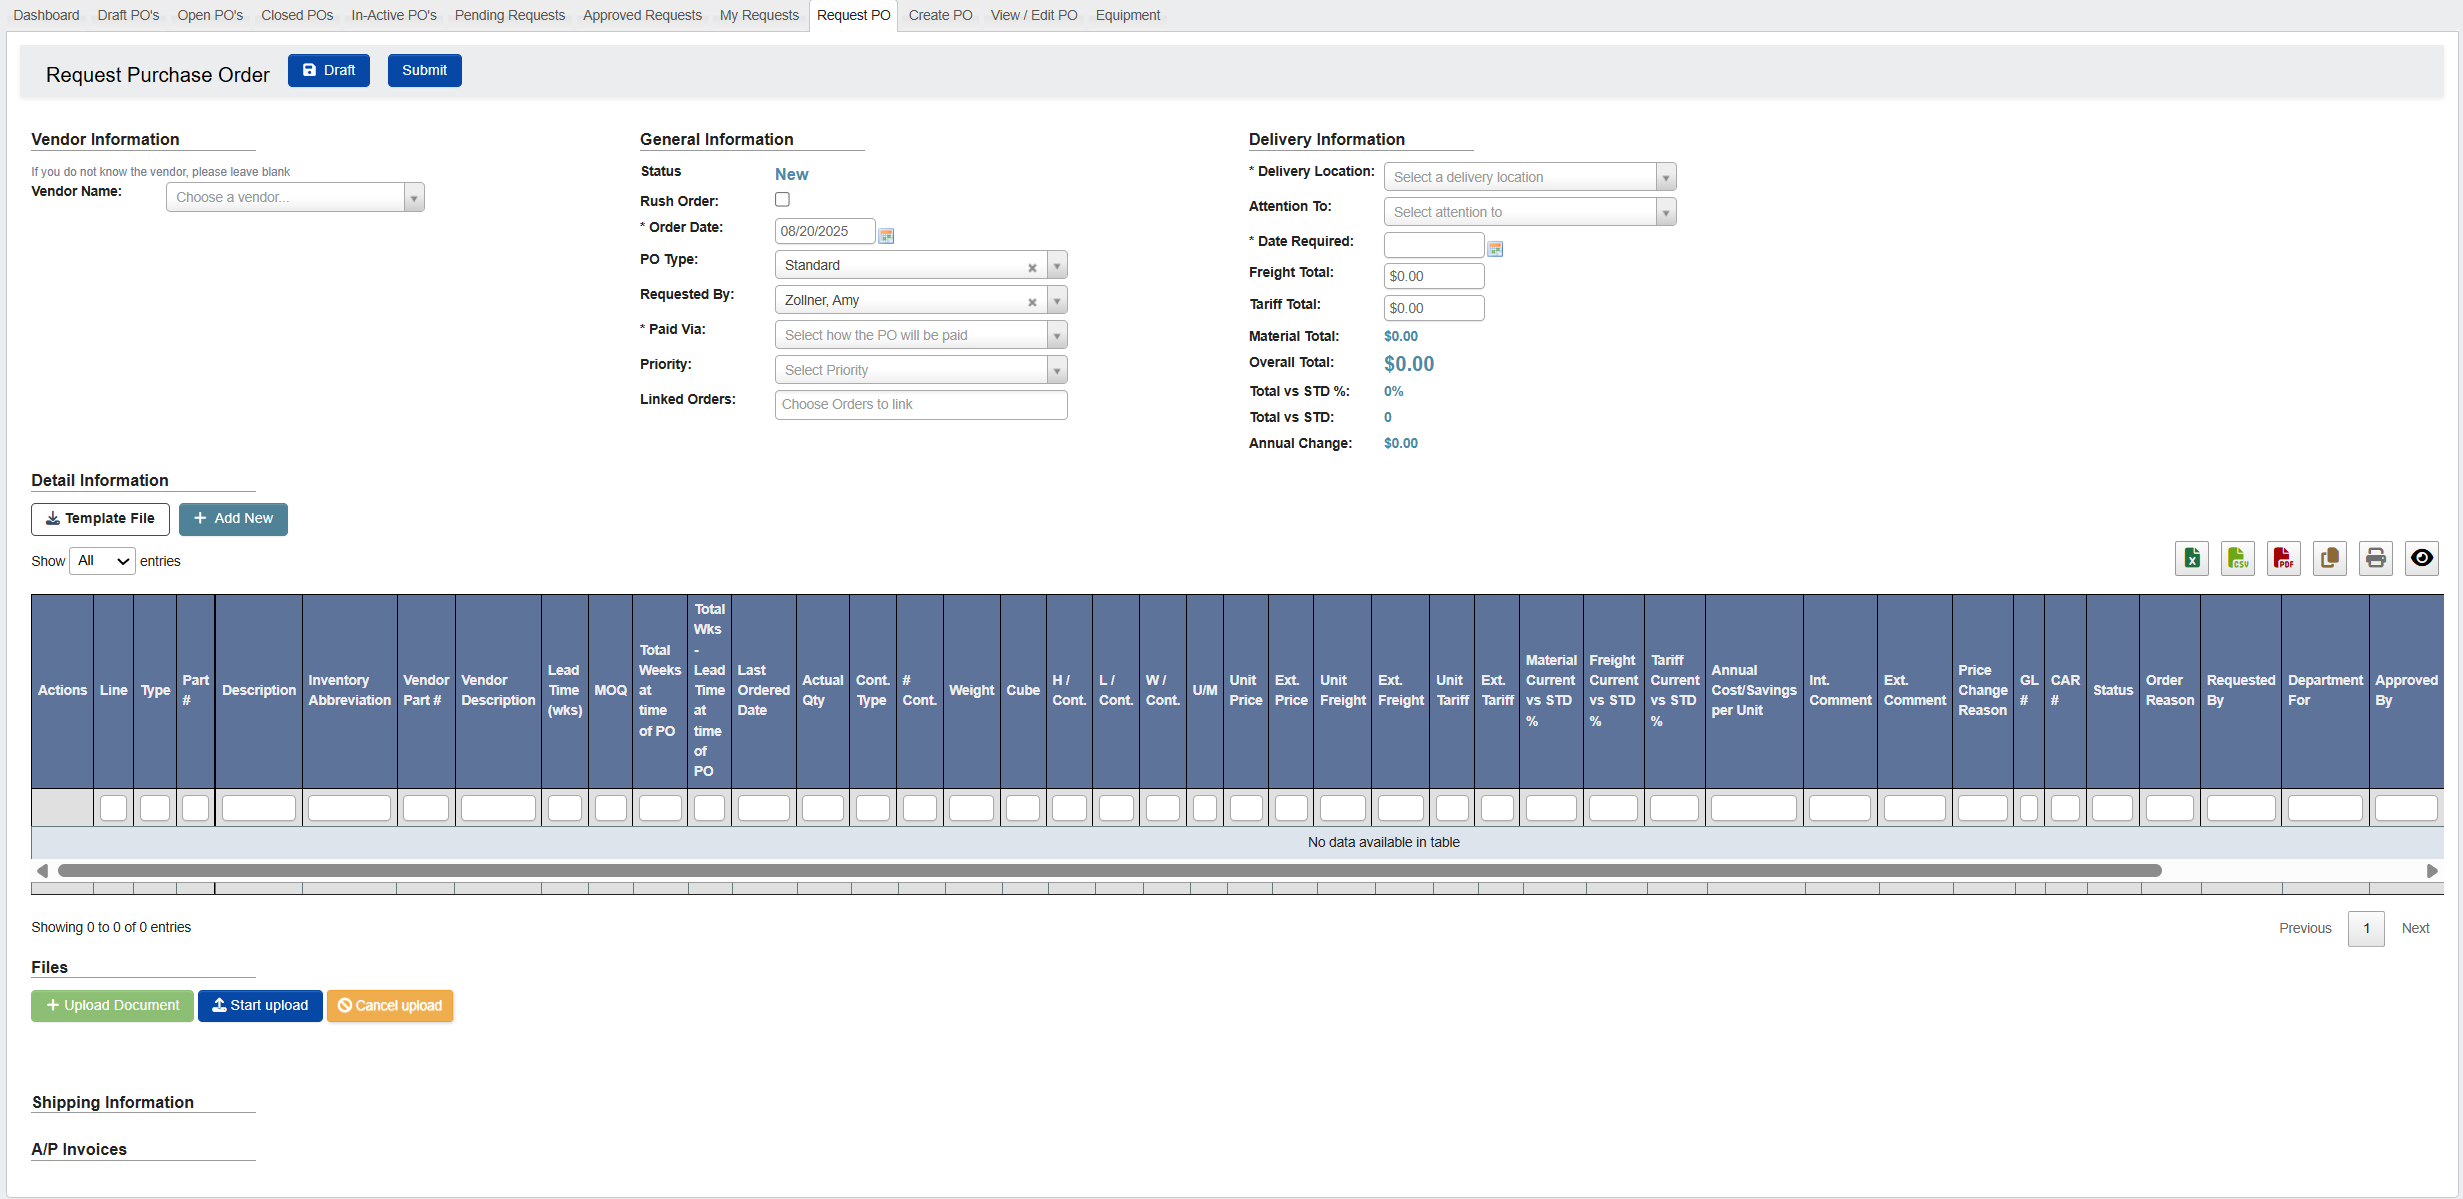Export table as CSV icon
2463x1199 pixels.
(x=2237, y=558)
